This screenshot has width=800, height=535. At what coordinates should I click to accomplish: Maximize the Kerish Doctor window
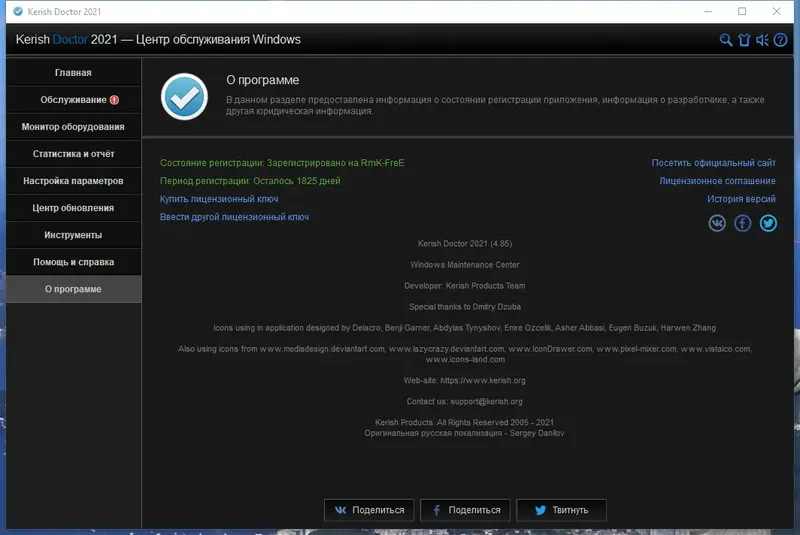tap(742, 11)
